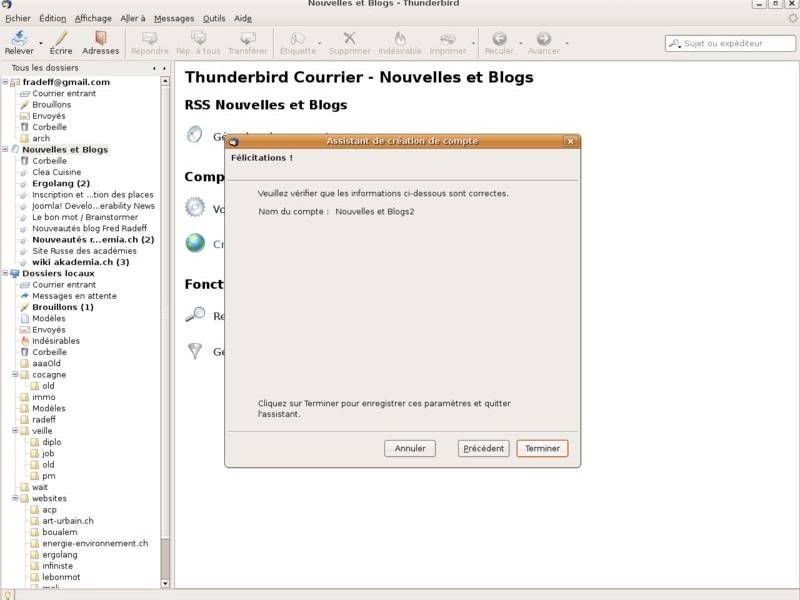Image resolution: width=800 pixels, height=600 pixels.
Task: Collapse the Dossiers locaux tree
Action: coord(5,273)
